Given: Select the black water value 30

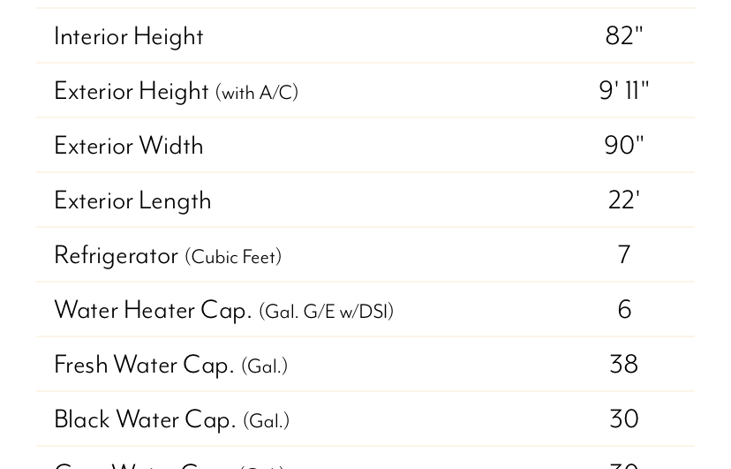Looking at the screenshot, I should click(x=624, y=419).
